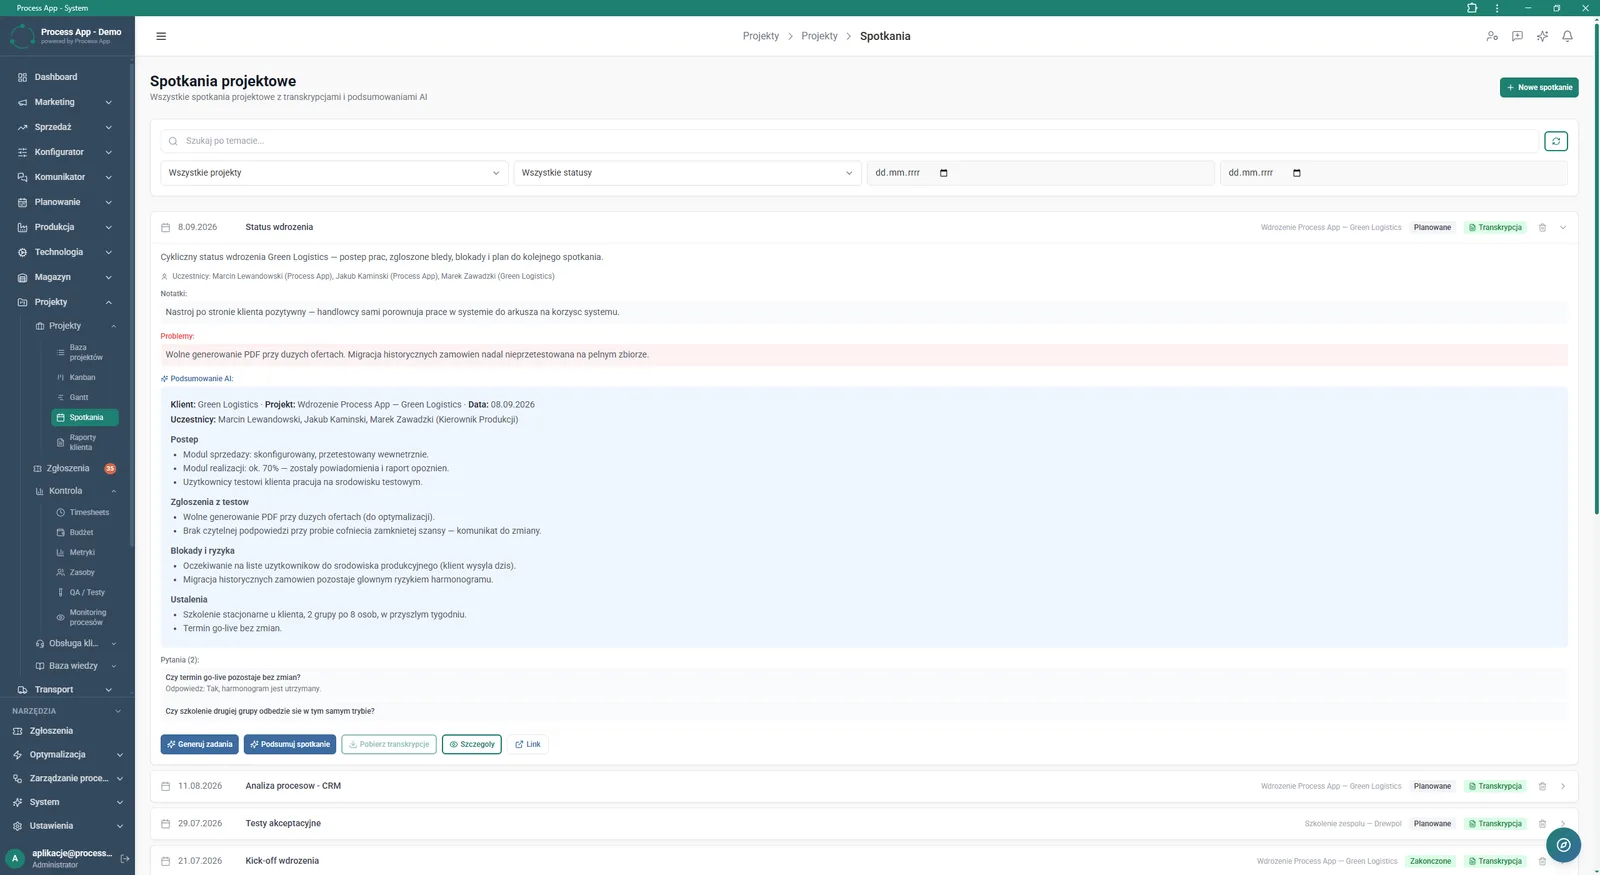
Task: Click calendar icon of the 11.08.2026 meeting
Action: point(166,786)
